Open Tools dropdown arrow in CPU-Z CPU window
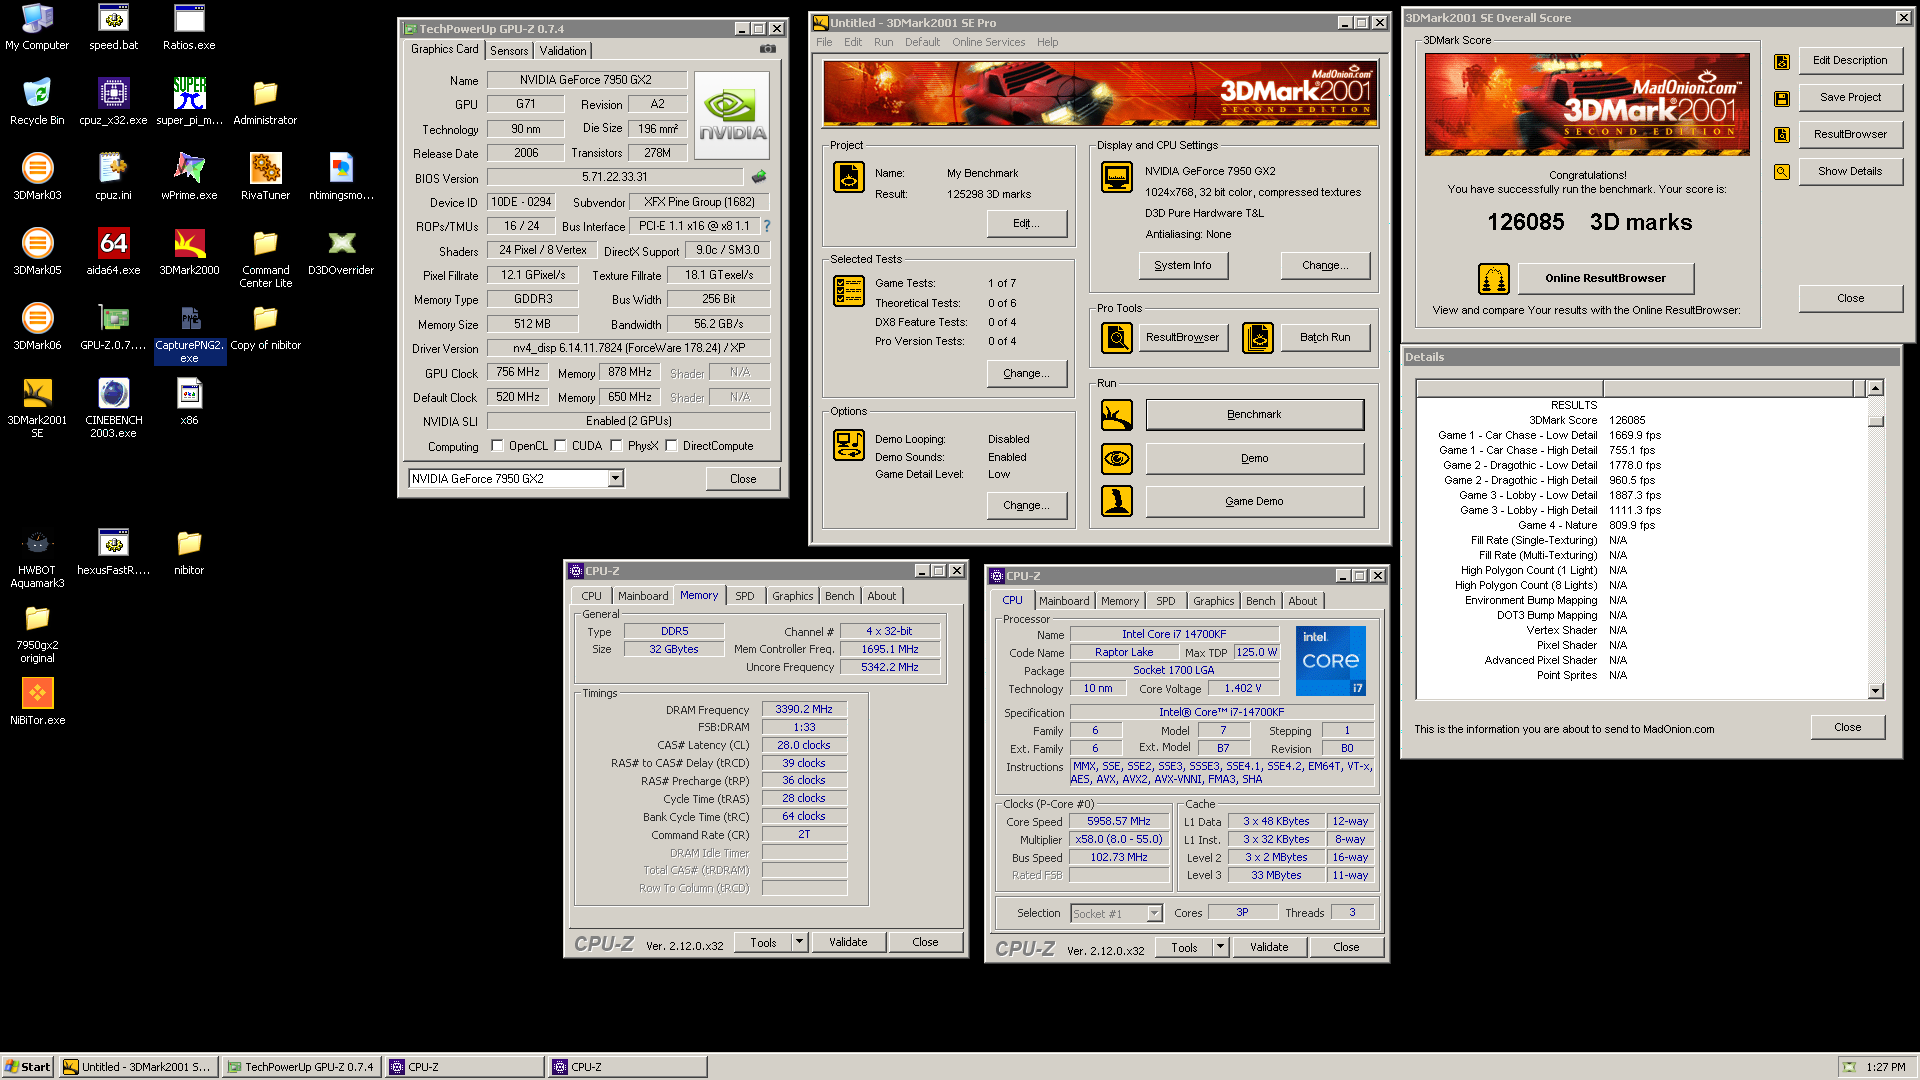Viewport: 1920px width, 1080px height. click(1220, 947)
